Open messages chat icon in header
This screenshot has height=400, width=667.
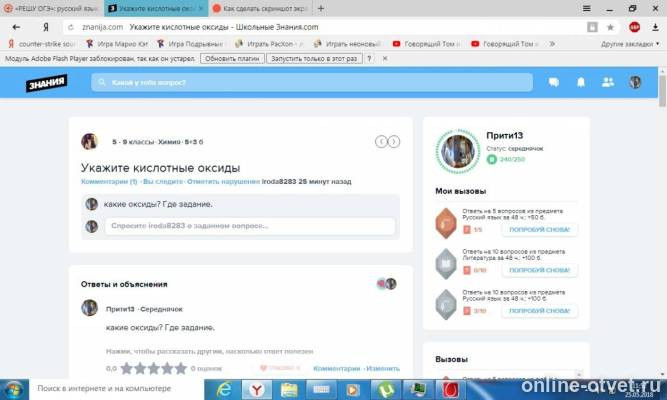(x=553, y=82)
